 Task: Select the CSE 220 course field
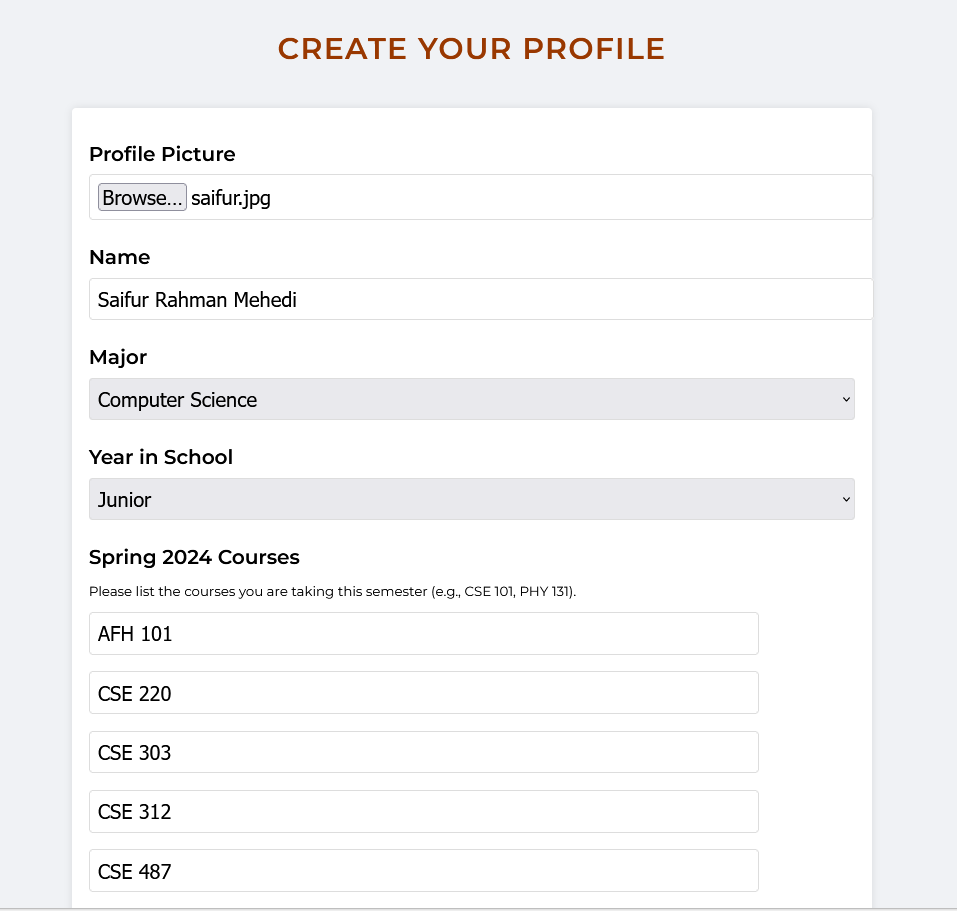423,693
